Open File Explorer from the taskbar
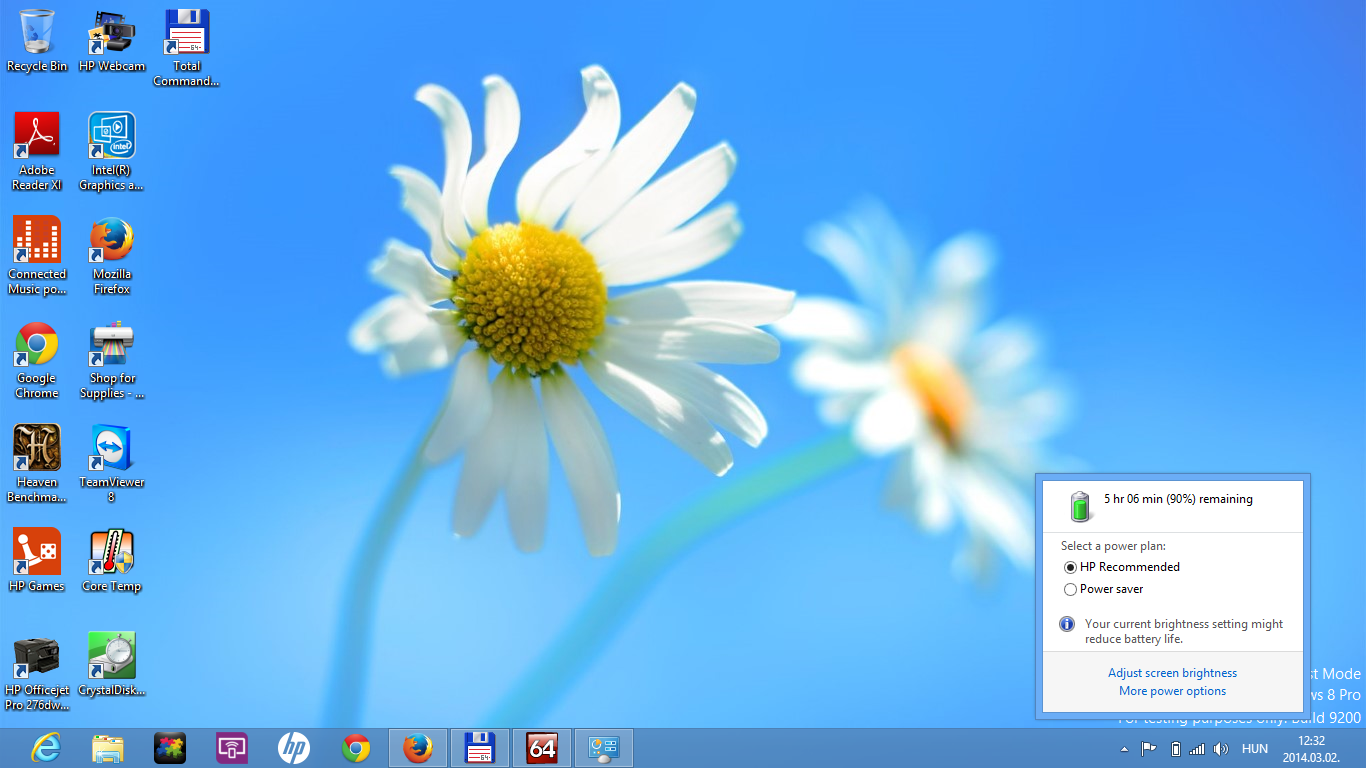This screenshot has height=768, width=1366. tap(108, 748)
